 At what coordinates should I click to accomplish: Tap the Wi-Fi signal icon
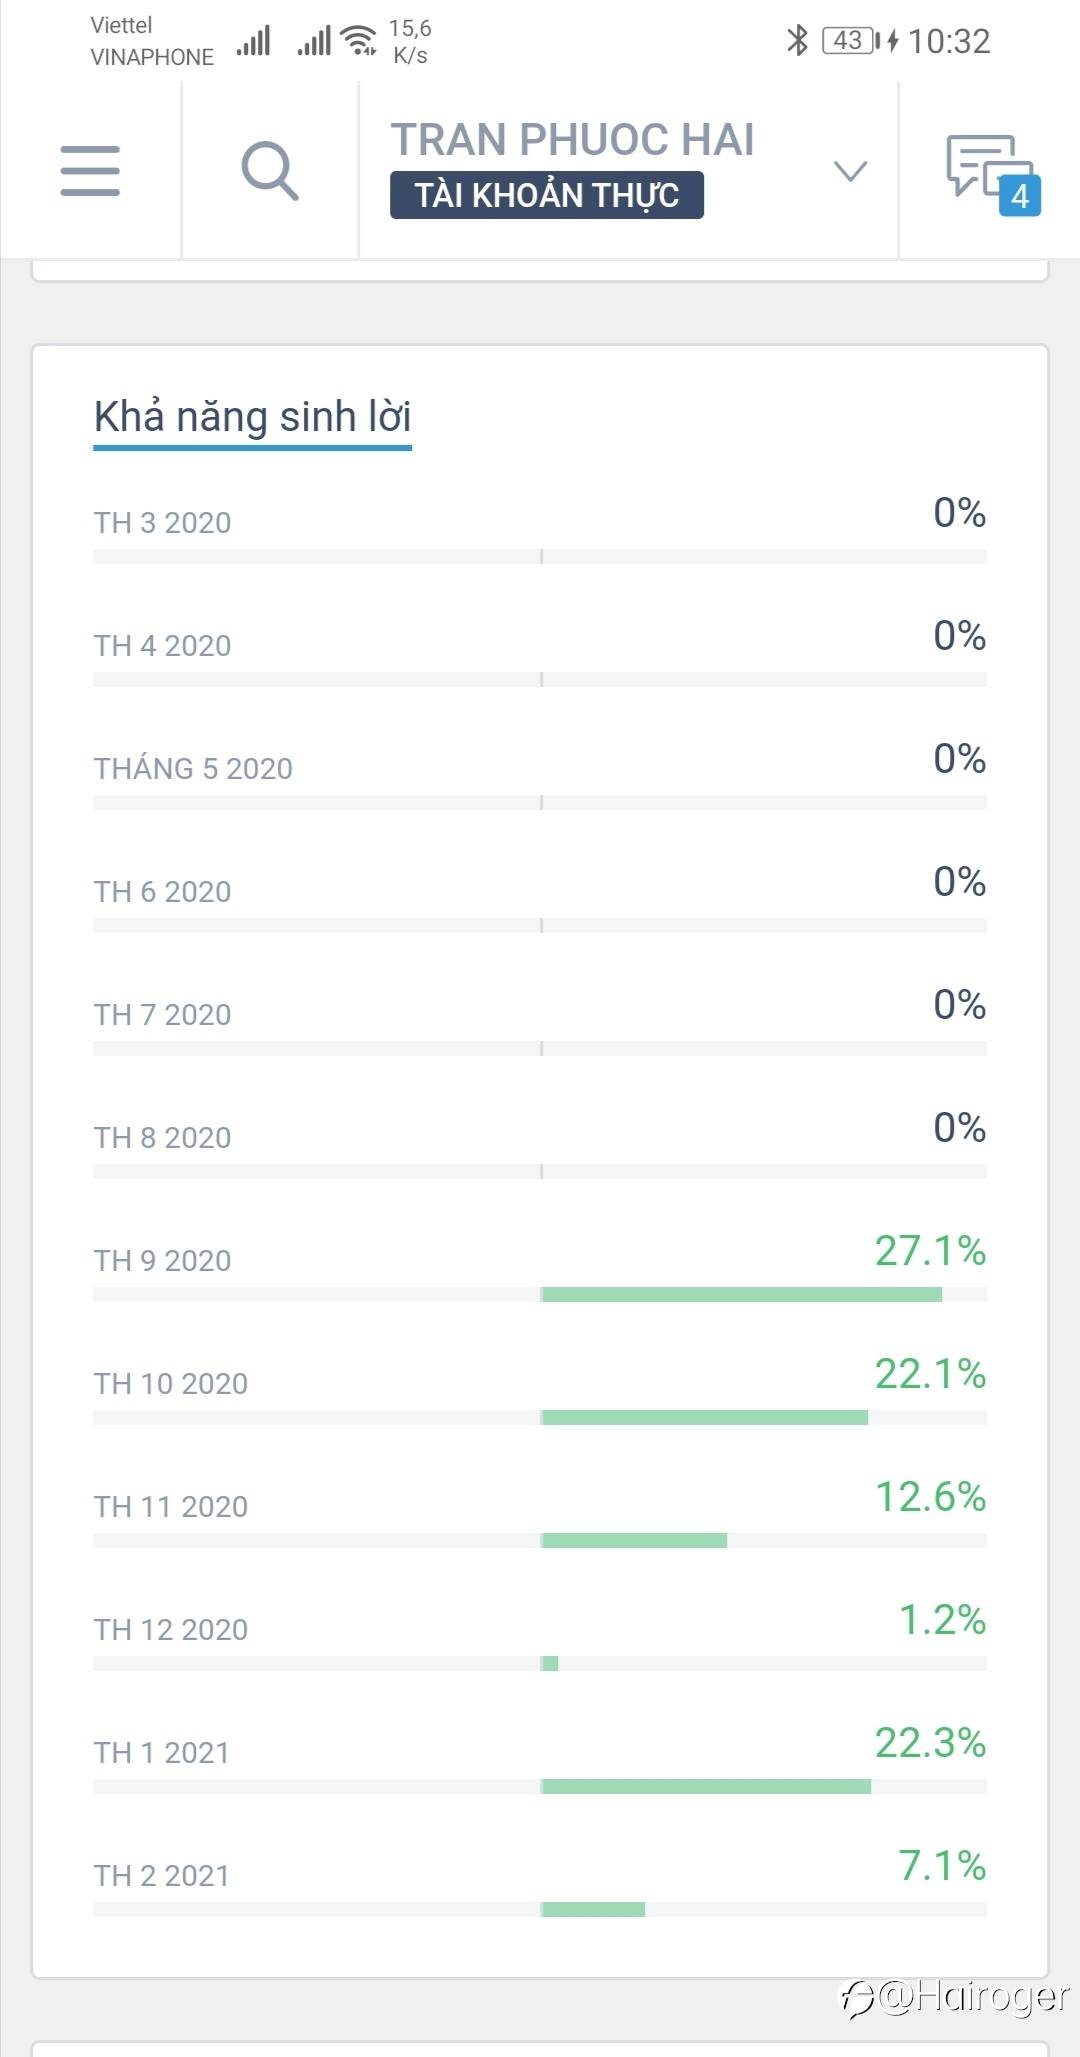[358, 41]
